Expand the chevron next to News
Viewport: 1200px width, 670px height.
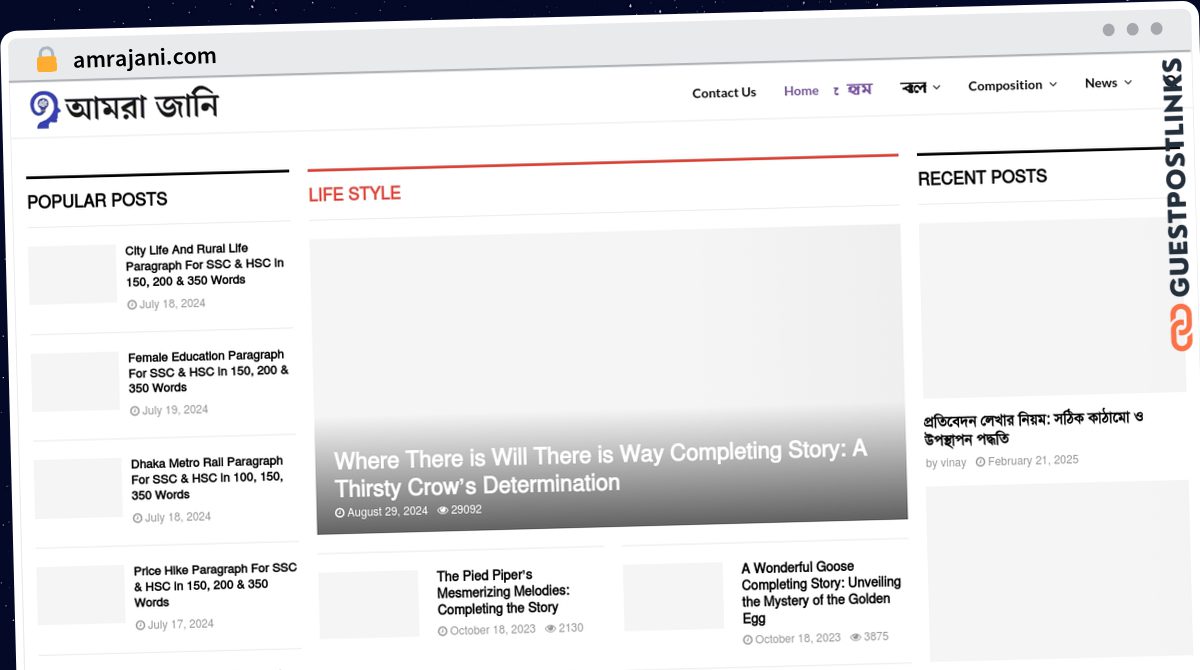[x=1128, y=83]
